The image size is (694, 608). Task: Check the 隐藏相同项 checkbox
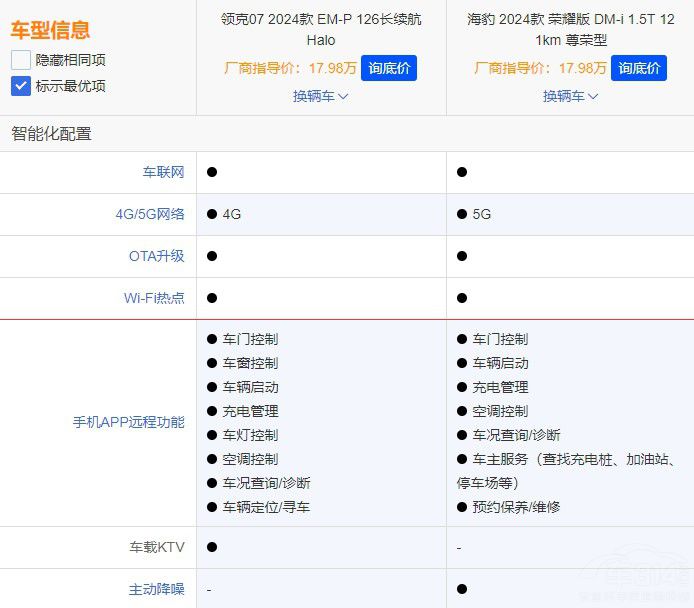pyautogui.click(x=21, y=60)
